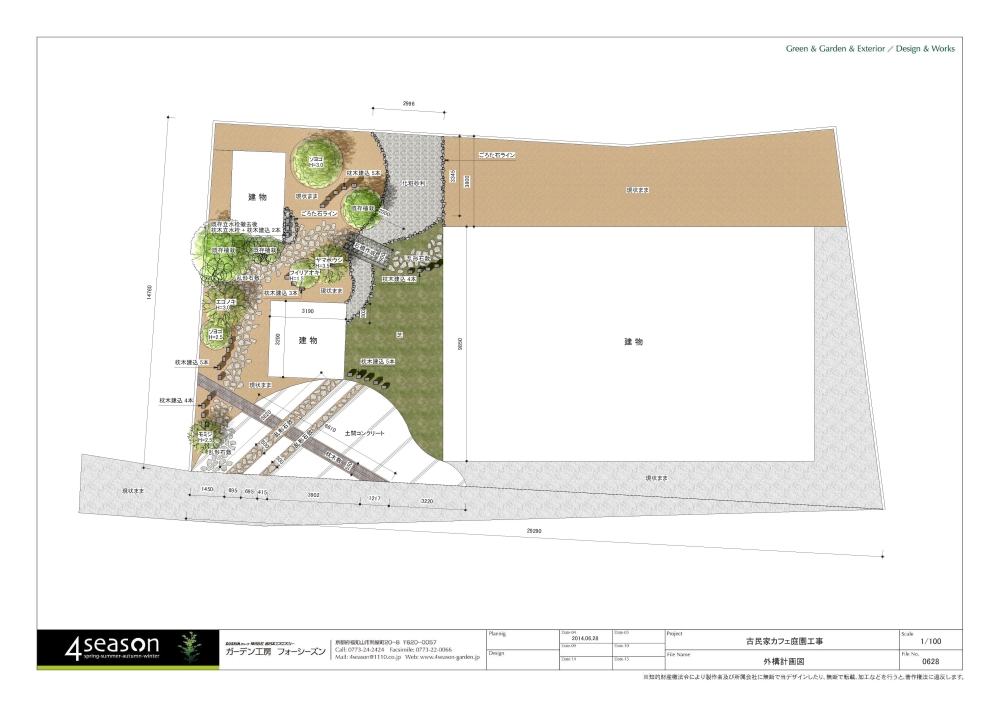
Task: Click the 枕木建込 5本 label on lawn
Action: pyautogui.click(x=377, y=360)
